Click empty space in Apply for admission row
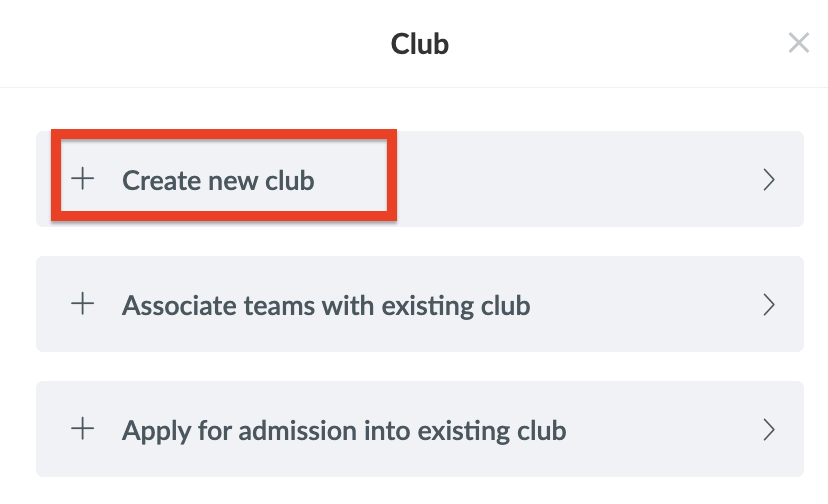Viewport: 828px width, 504px height. click(x=660, y=429)
